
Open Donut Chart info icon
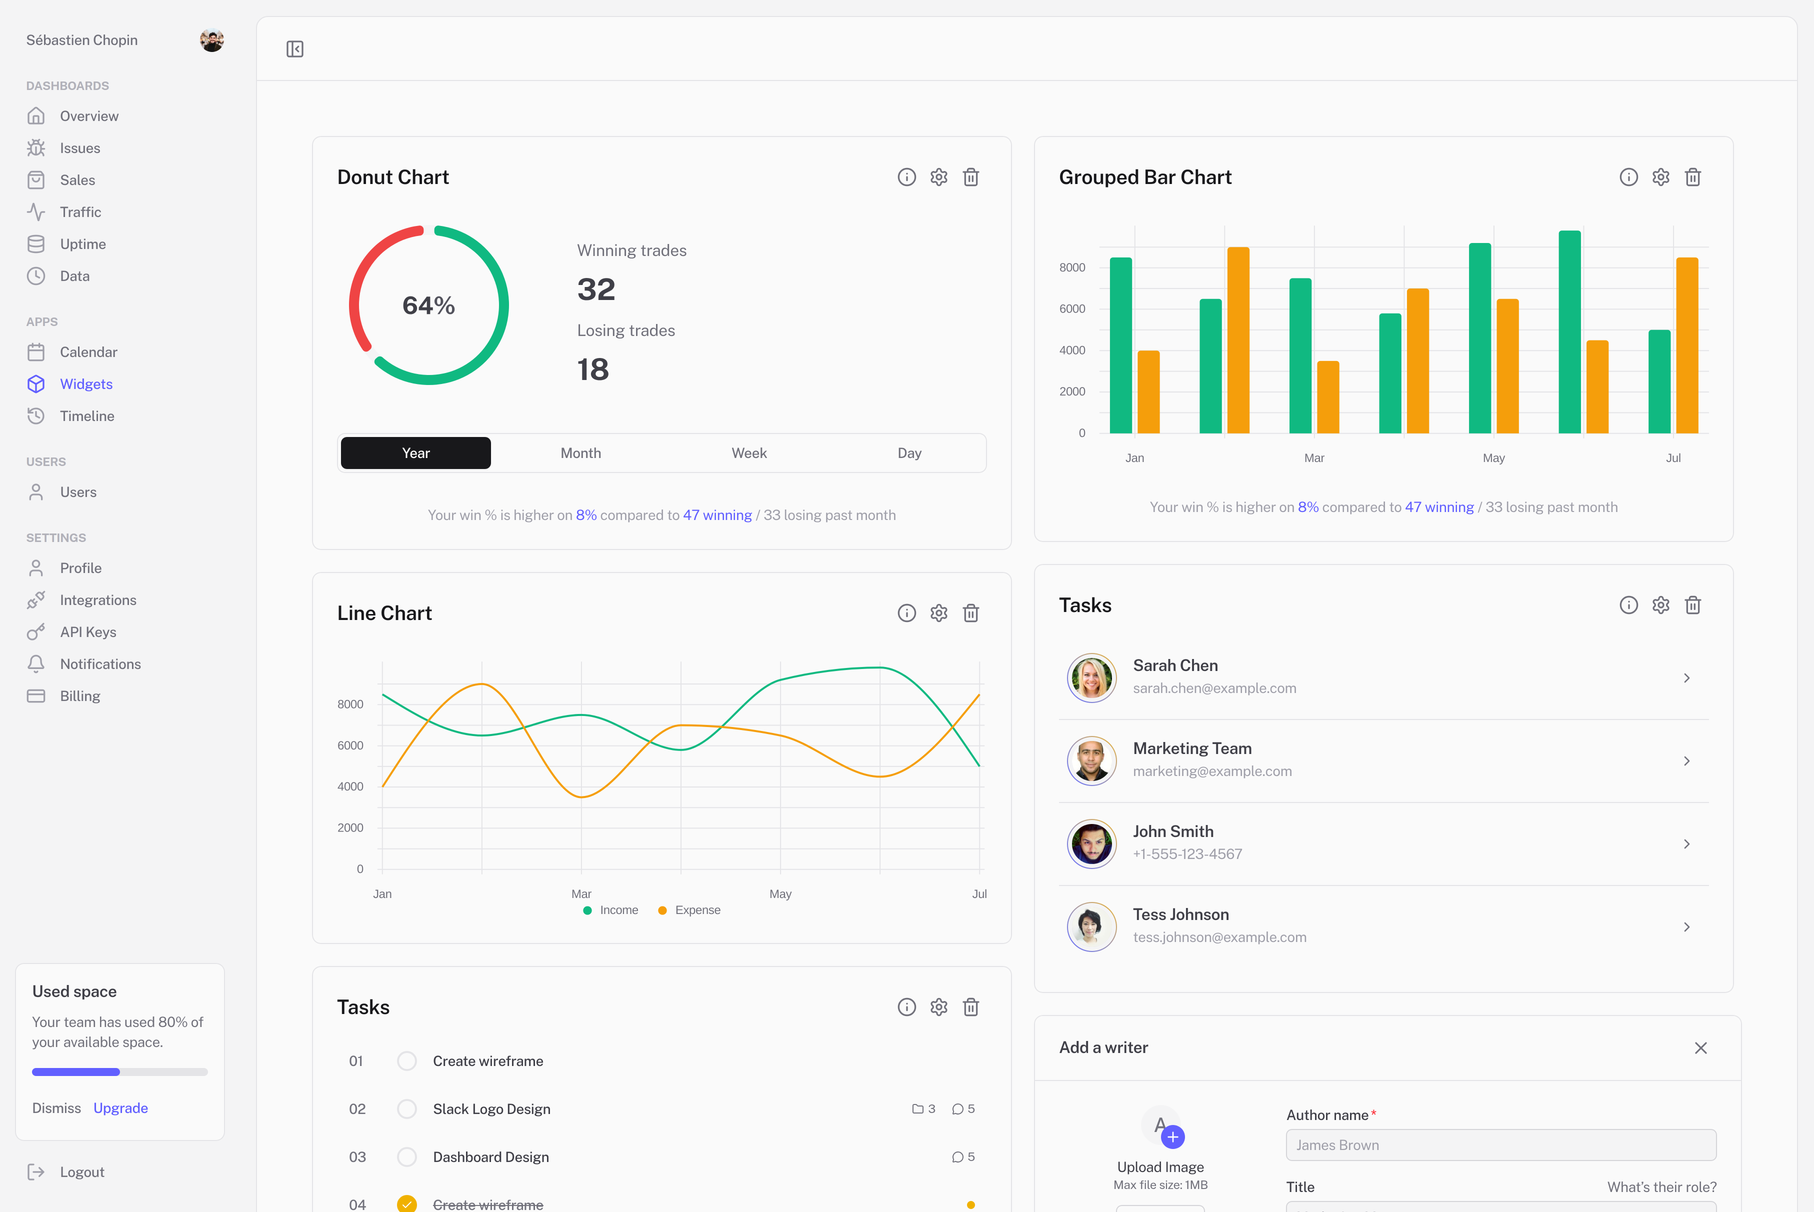click(906, 177)
